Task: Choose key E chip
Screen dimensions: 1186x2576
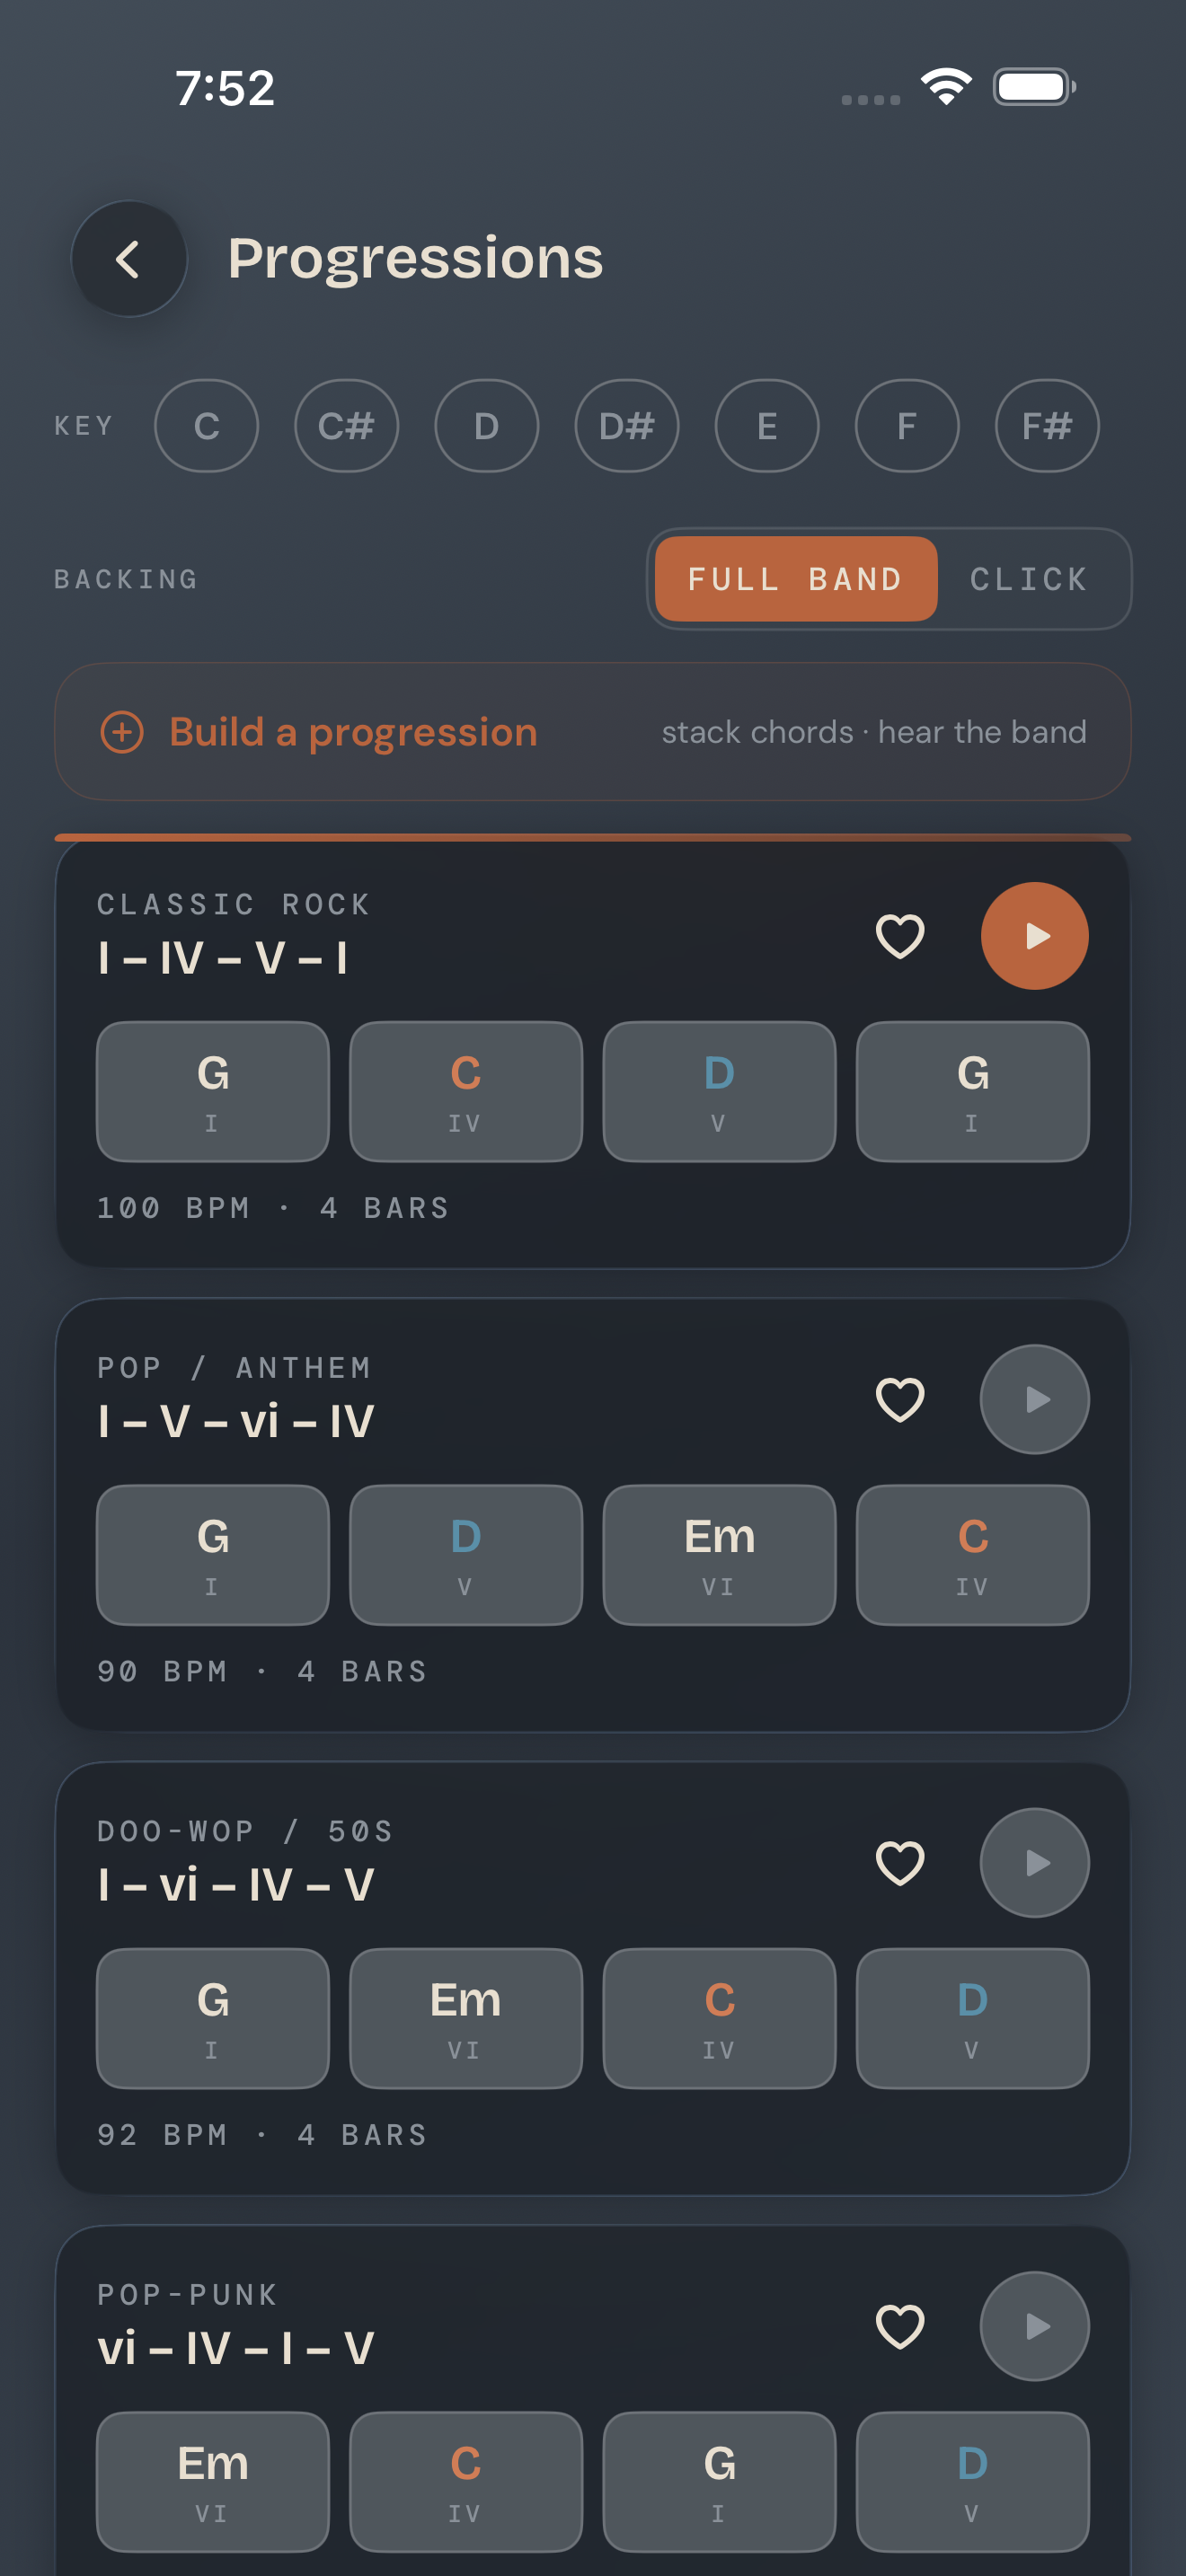Action: (x=767, y=426)
